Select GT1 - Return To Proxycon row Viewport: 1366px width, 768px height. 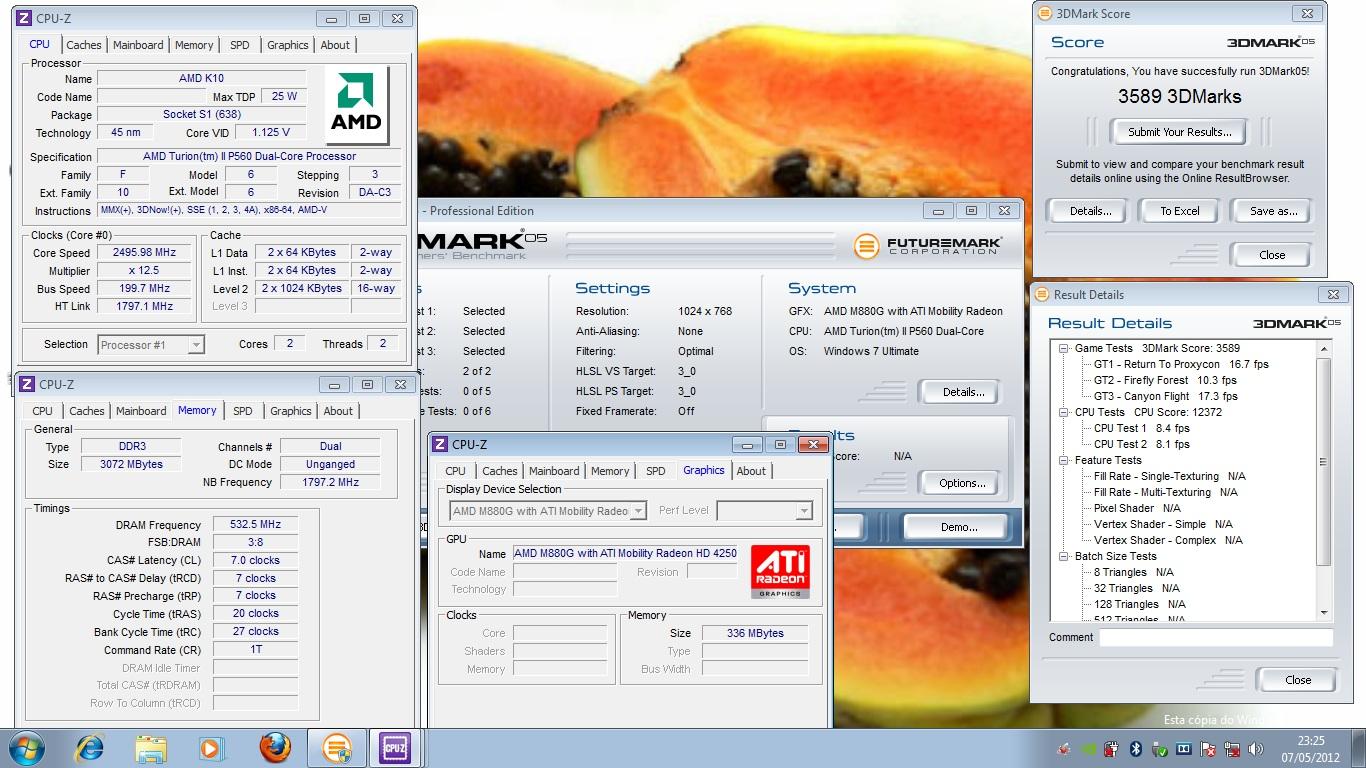tap(1181, 364)
